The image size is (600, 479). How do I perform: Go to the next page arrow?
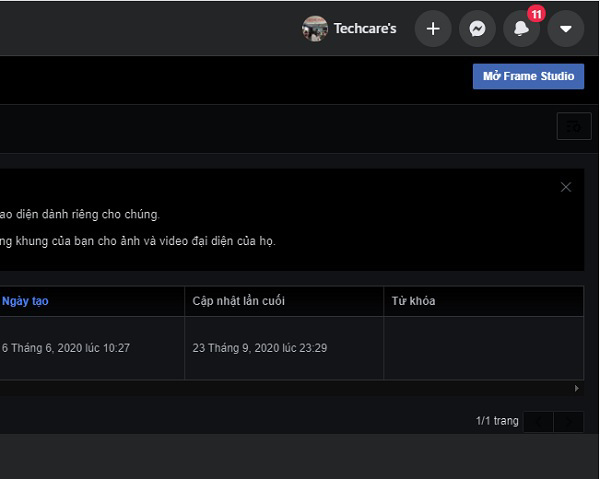pos(569,422)
